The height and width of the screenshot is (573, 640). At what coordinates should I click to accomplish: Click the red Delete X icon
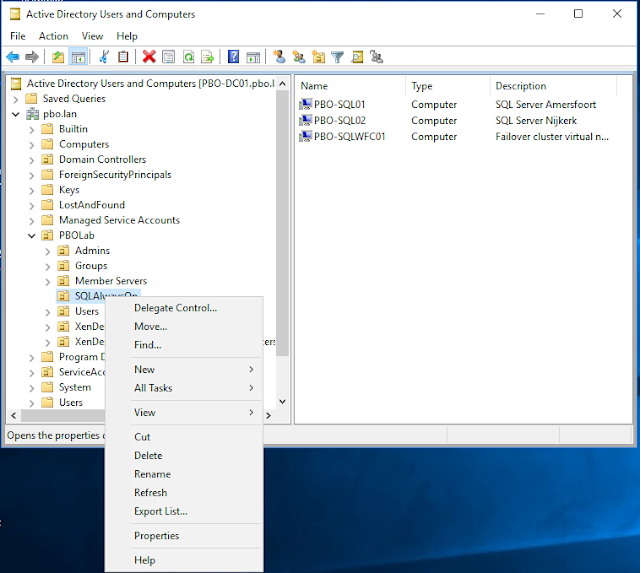(x=149, y=57)
